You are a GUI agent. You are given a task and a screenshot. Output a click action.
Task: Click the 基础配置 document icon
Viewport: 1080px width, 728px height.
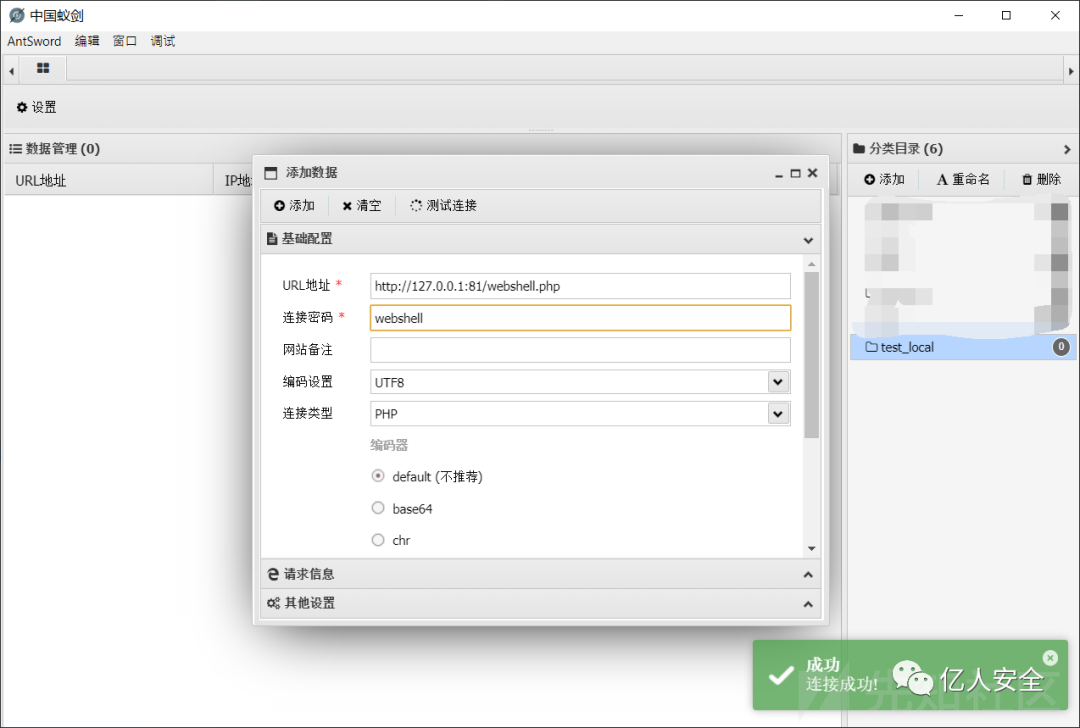[x=272, y=239]
